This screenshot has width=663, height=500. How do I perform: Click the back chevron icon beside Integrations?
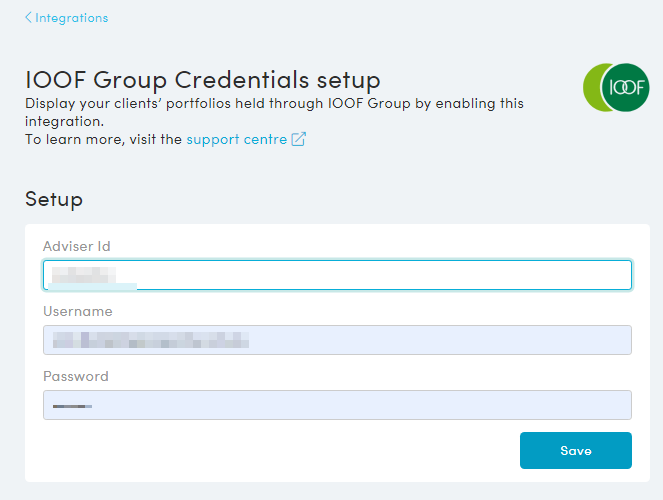[28, 17]
